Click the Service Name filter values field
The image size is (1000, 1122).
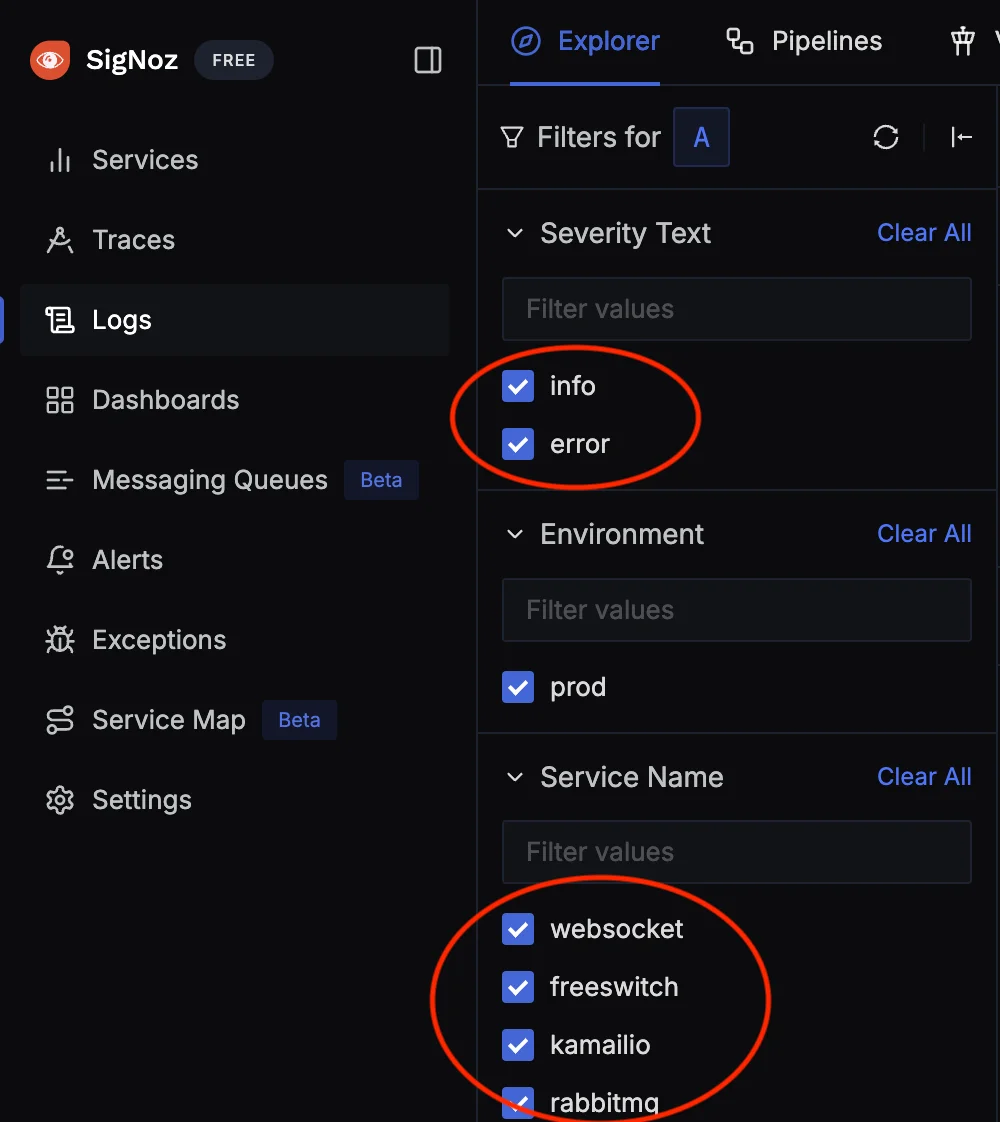pyautogui.click(x=737, y=852)
